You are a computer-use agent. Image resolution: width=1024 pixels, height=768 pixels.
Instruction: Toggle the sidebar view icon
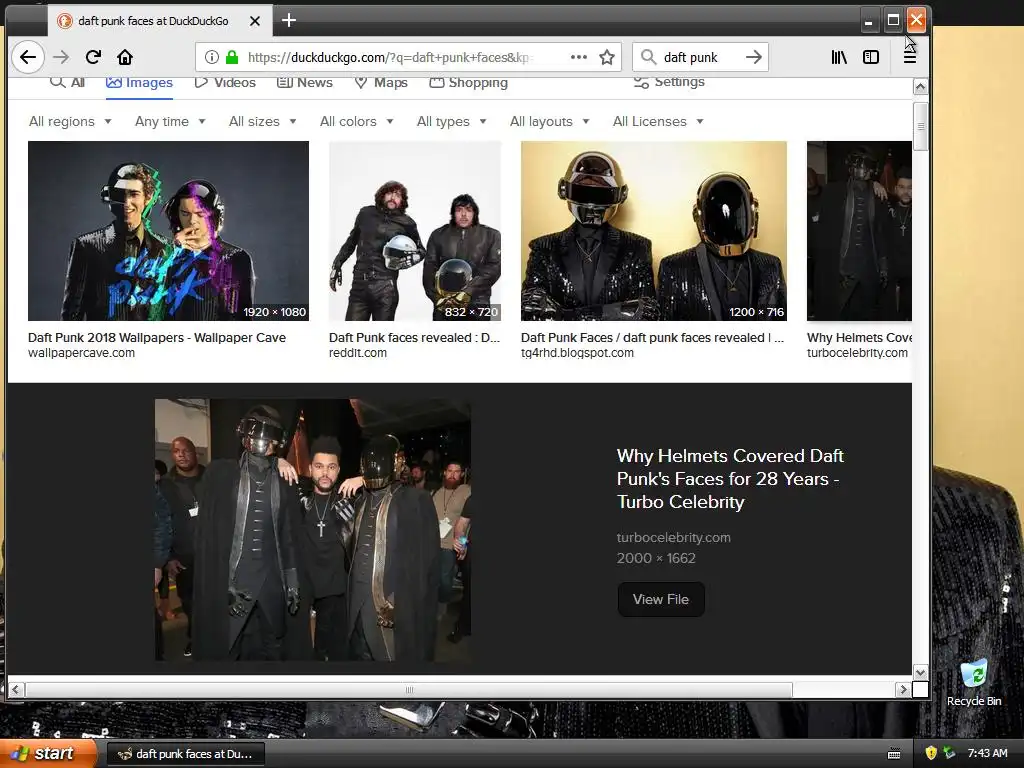(x=871, y=57)
